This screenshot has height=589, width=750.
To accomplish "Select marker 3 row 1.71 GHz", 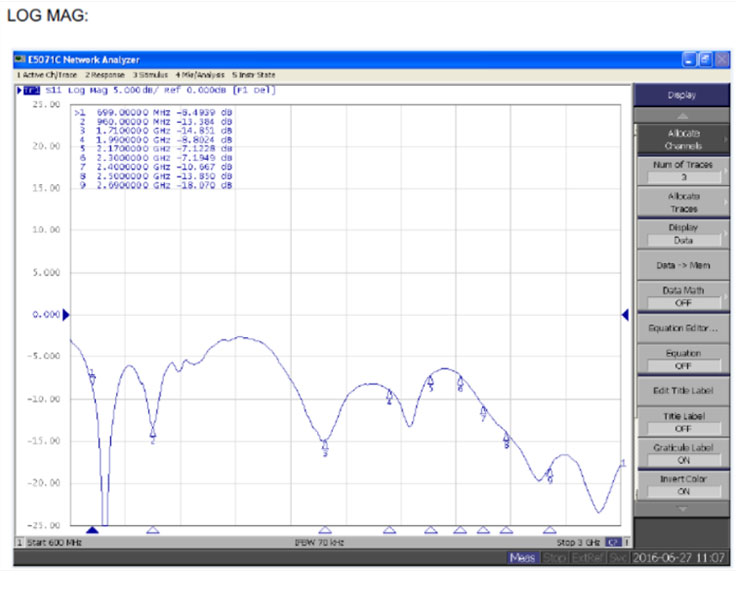I will click(153, 131).
